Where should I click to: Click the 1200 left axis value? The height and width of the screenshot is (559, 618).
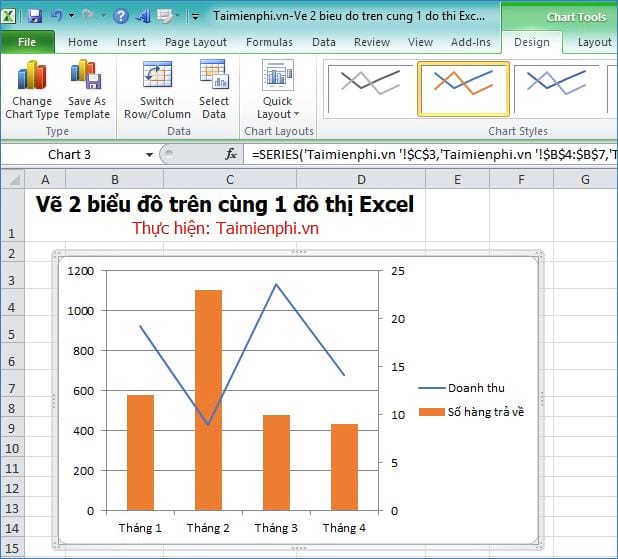tap(80, 271)
